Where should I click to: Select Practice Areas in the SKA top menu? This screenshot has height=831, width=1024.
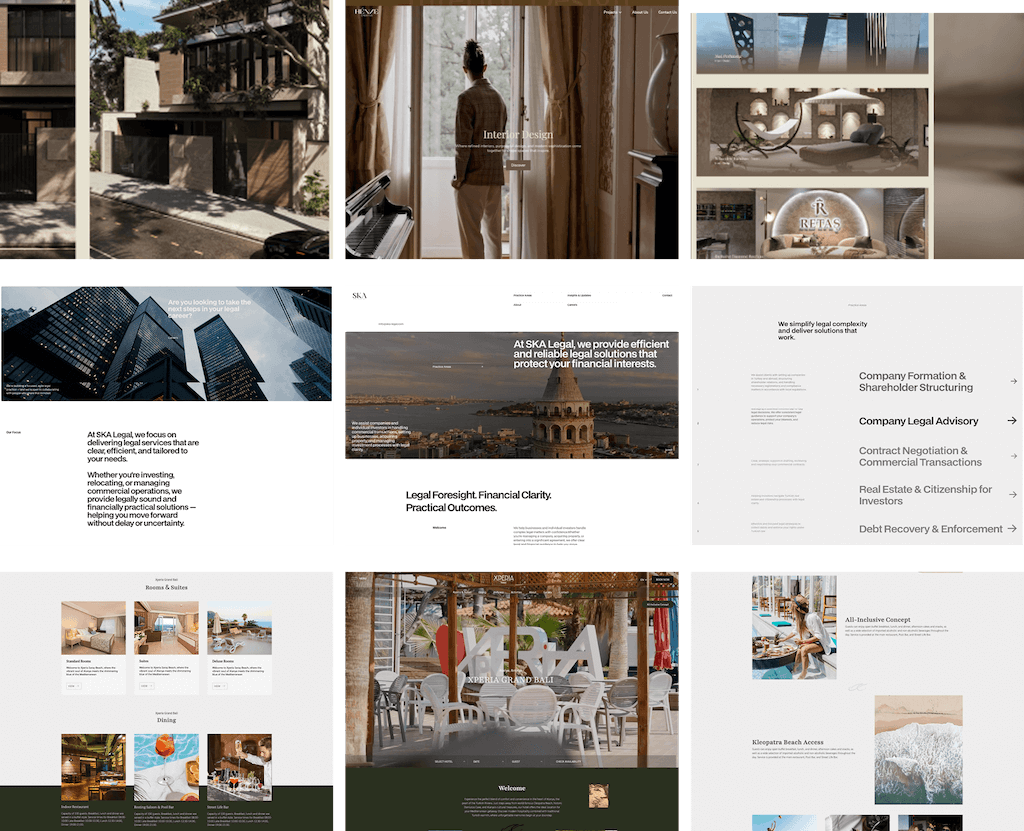(x=522, y=295)
